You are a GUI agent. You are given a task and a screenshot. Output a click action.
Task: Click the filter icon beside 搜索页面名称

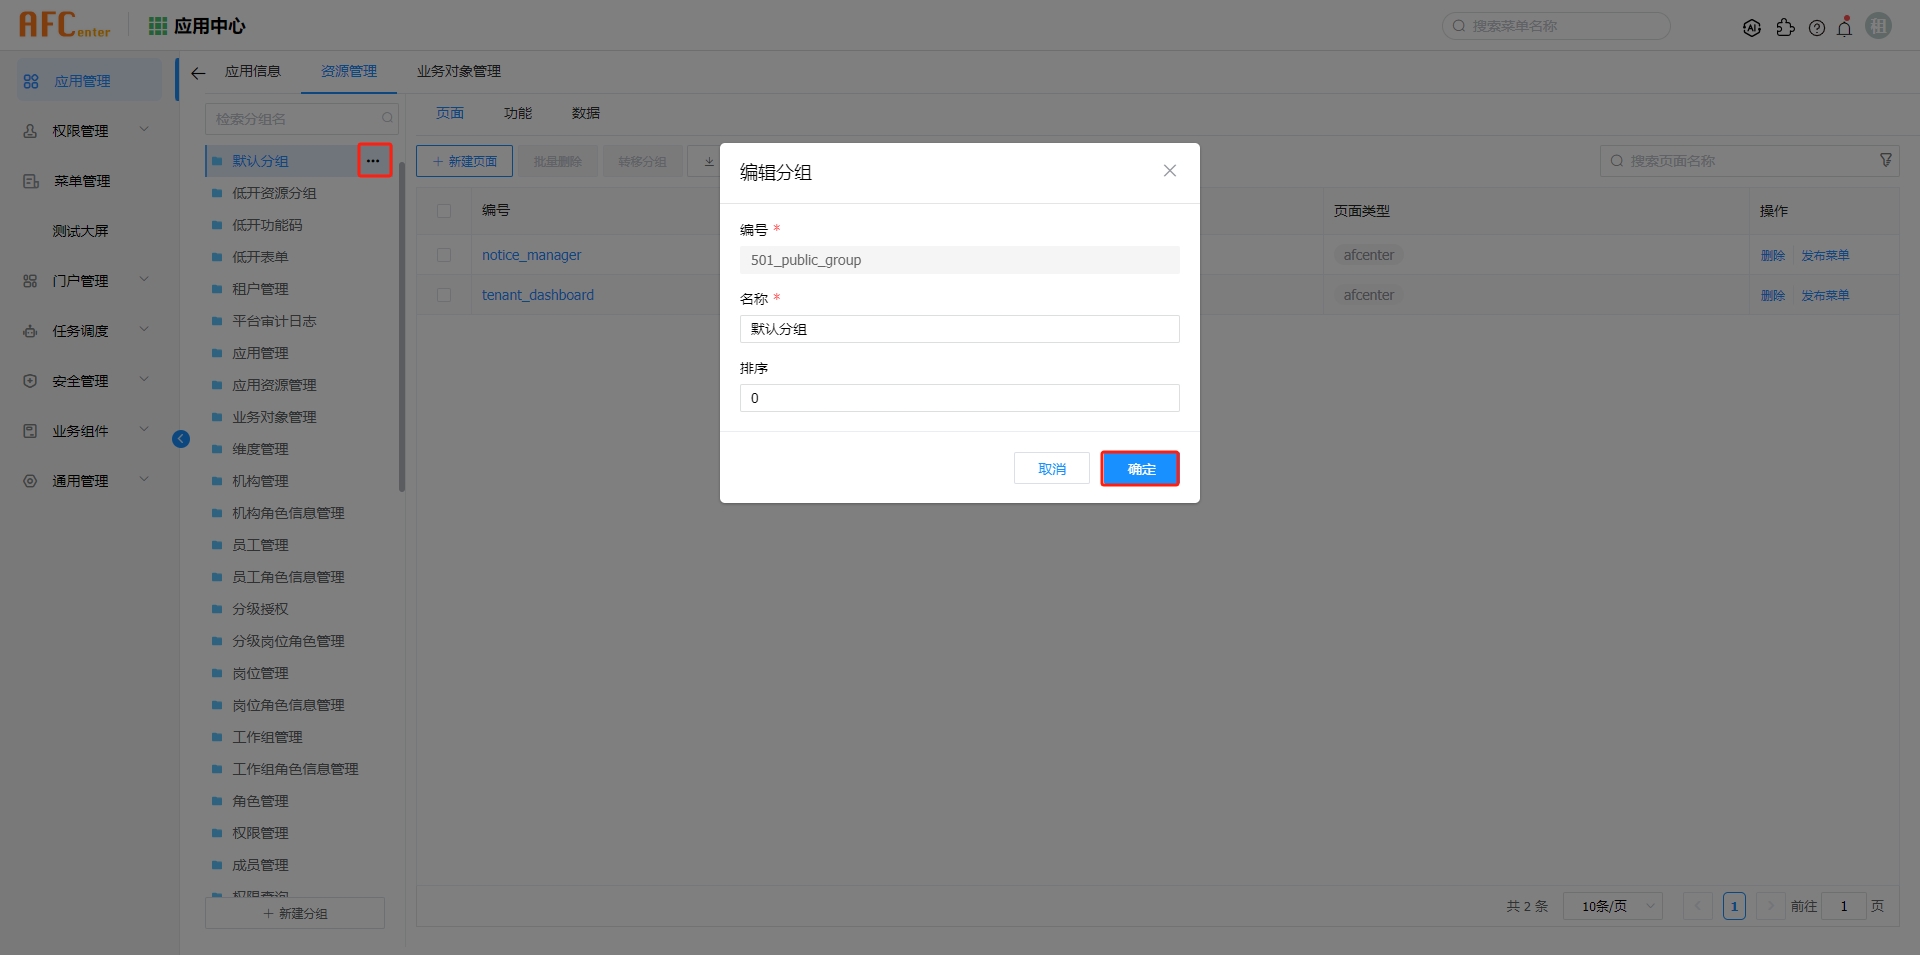click(x=1885, y=160)
